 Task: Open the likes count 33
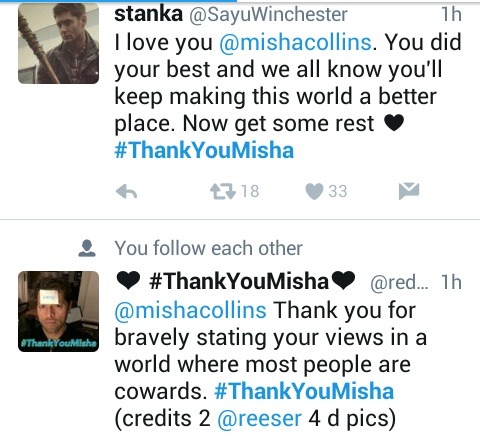[x=338, y=191]
